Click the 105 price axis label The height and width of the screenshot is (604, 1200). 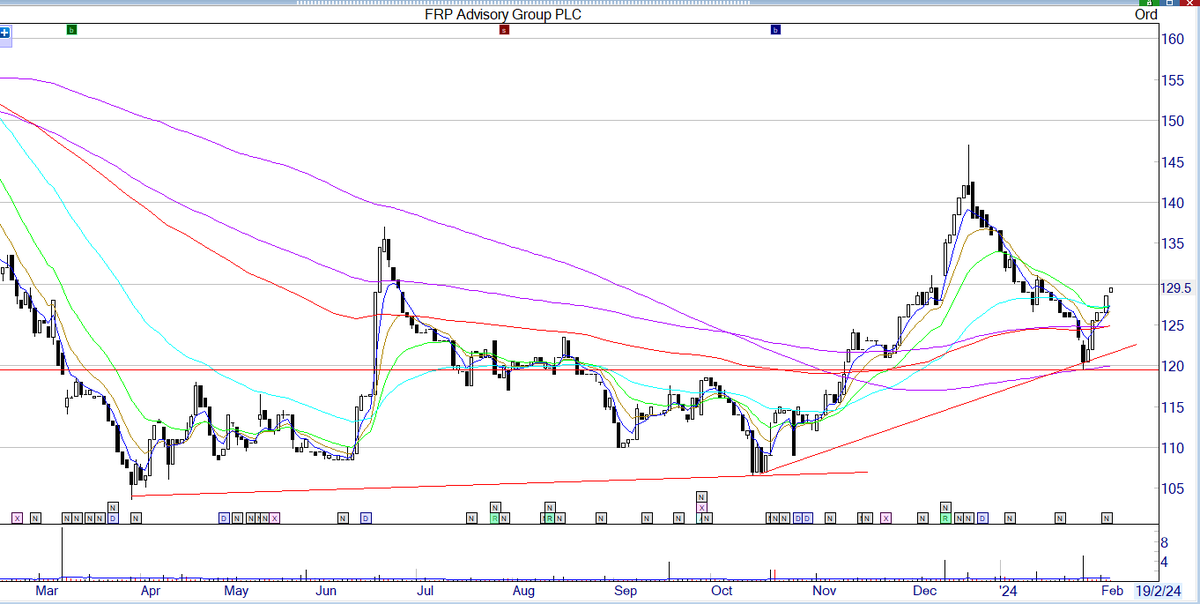coord(1173,489)
